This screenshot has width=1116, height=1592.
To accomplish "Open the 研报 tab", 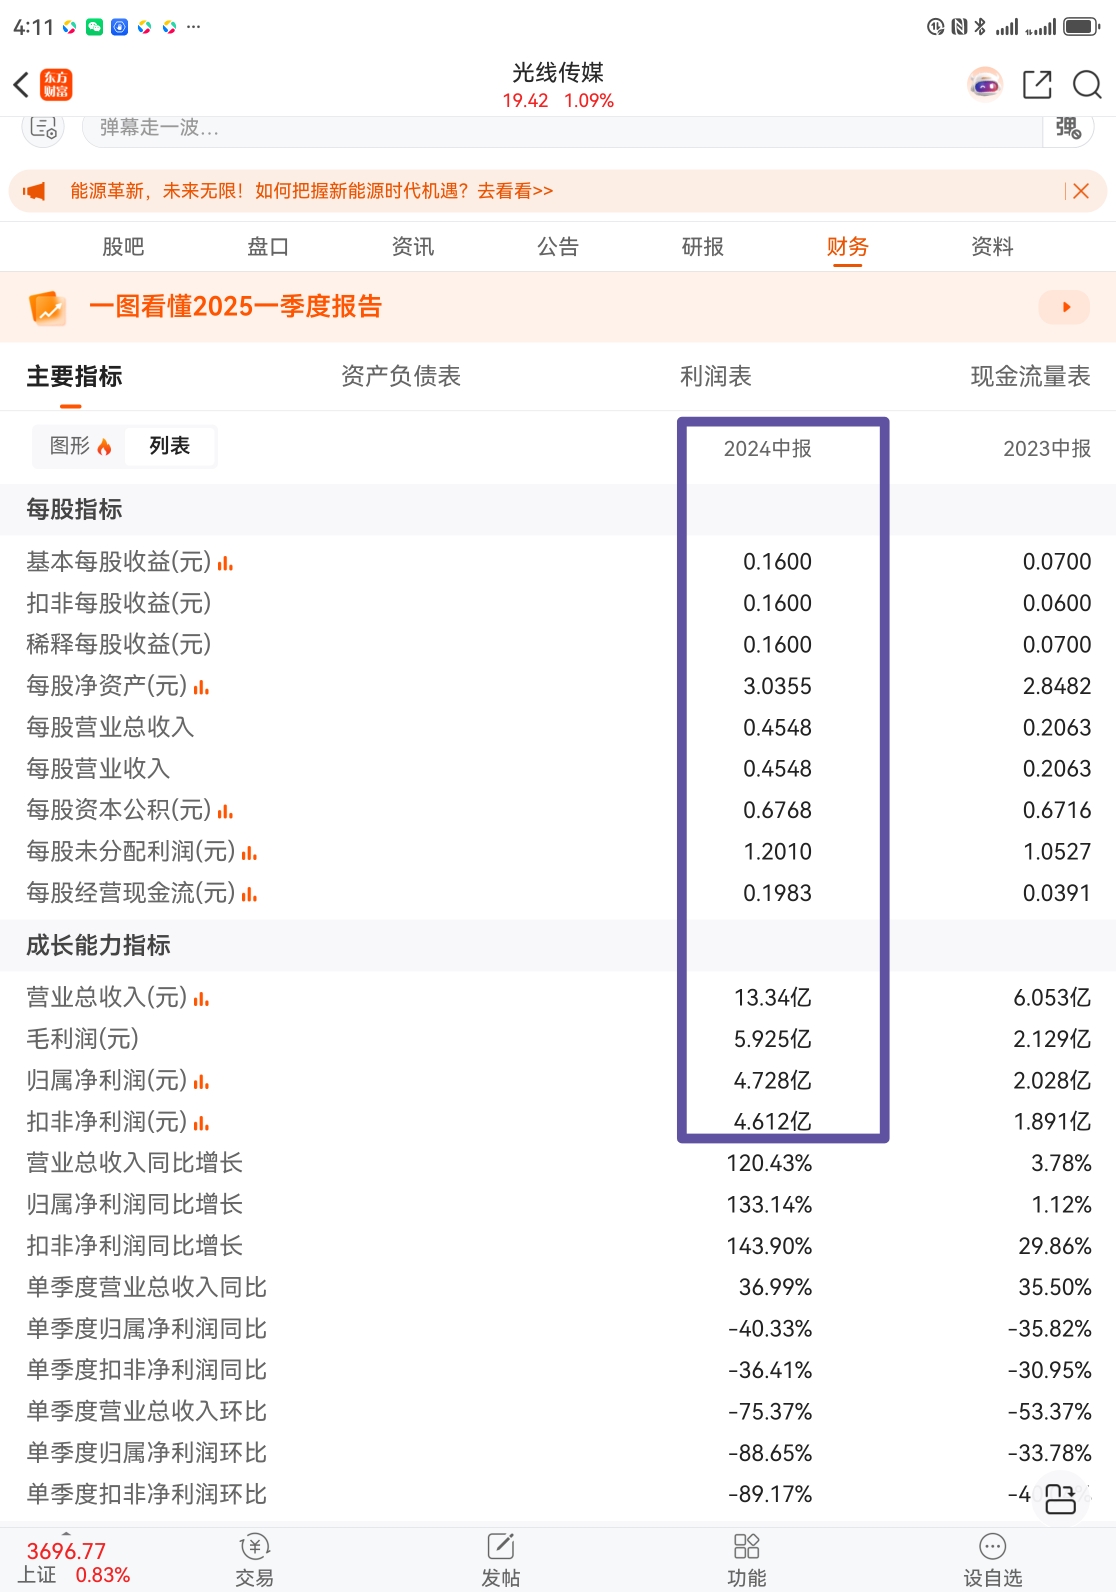I will point(703,247).
